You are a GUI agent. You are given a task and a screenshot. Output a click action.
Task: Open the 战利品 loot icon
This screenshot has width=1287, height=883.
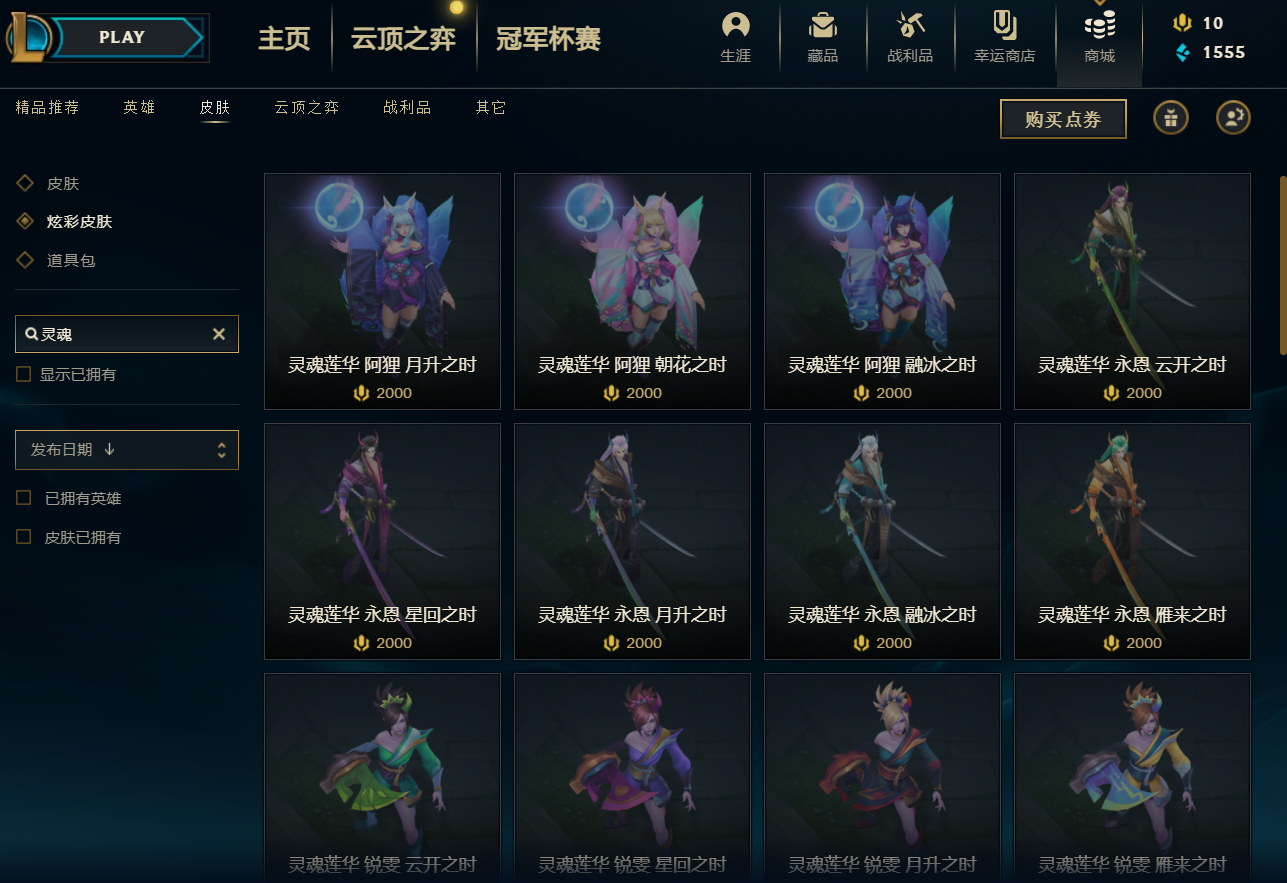tap(910, 25)
